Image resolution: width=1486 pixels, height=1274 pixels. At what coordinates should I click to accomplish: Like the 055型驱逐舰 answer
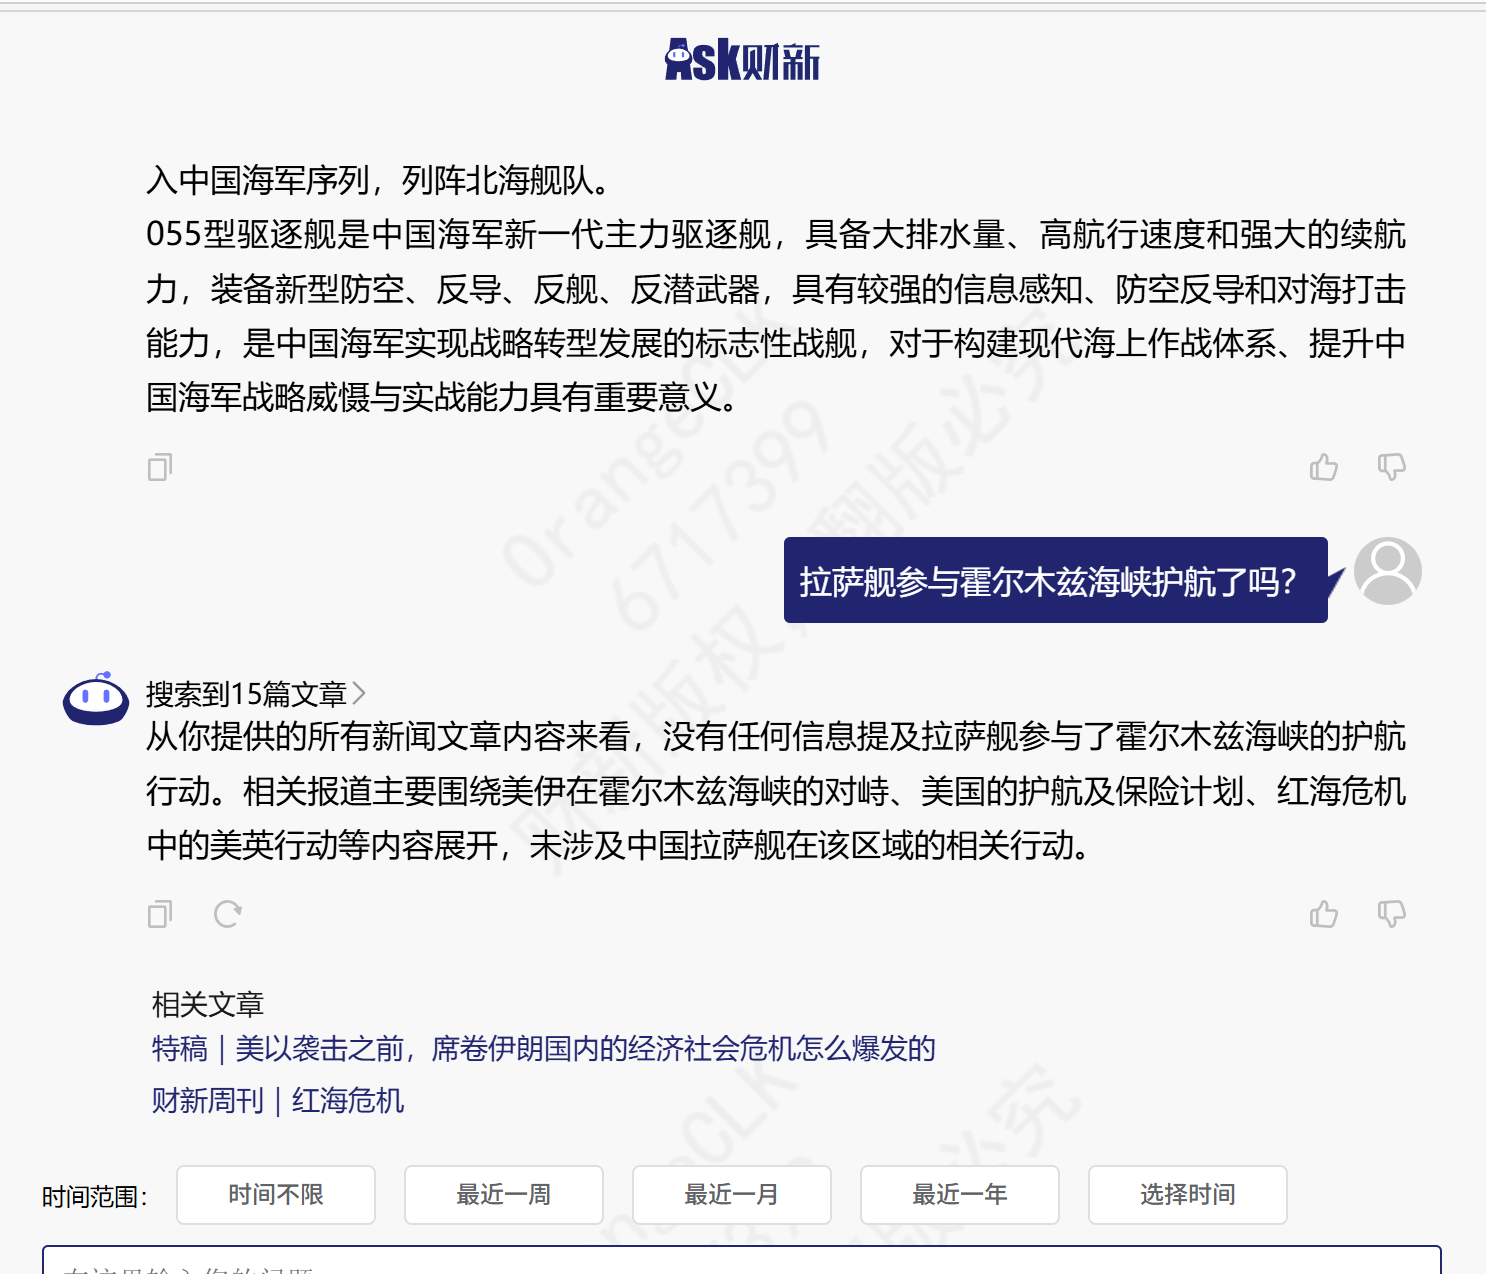coord(1324,467)
